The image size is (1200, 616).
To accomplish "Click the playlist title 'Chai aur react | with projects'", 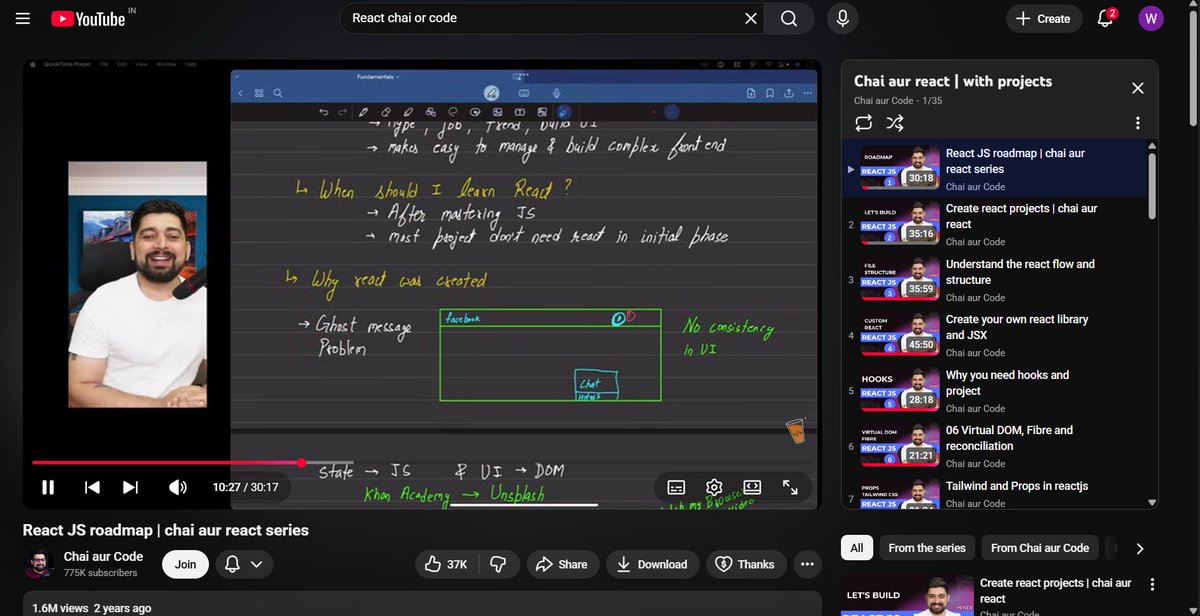I will pos(953,81).
